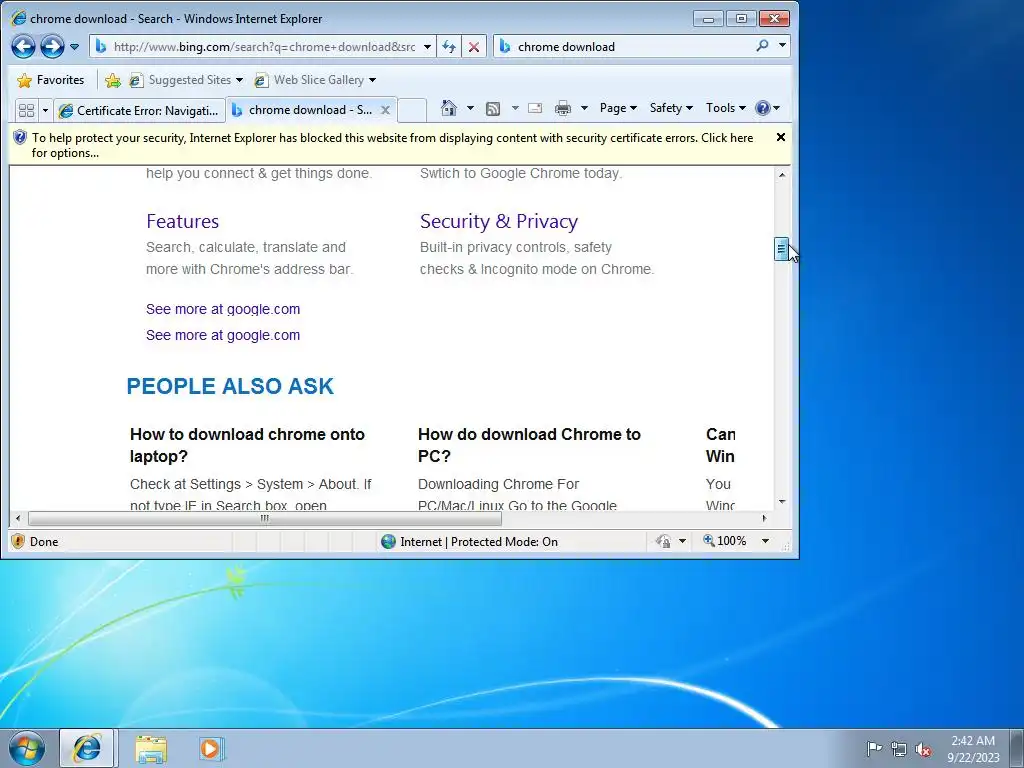Open the Favorites center
The height and width of the screenshot is (768, 1024).
[51, 80]
